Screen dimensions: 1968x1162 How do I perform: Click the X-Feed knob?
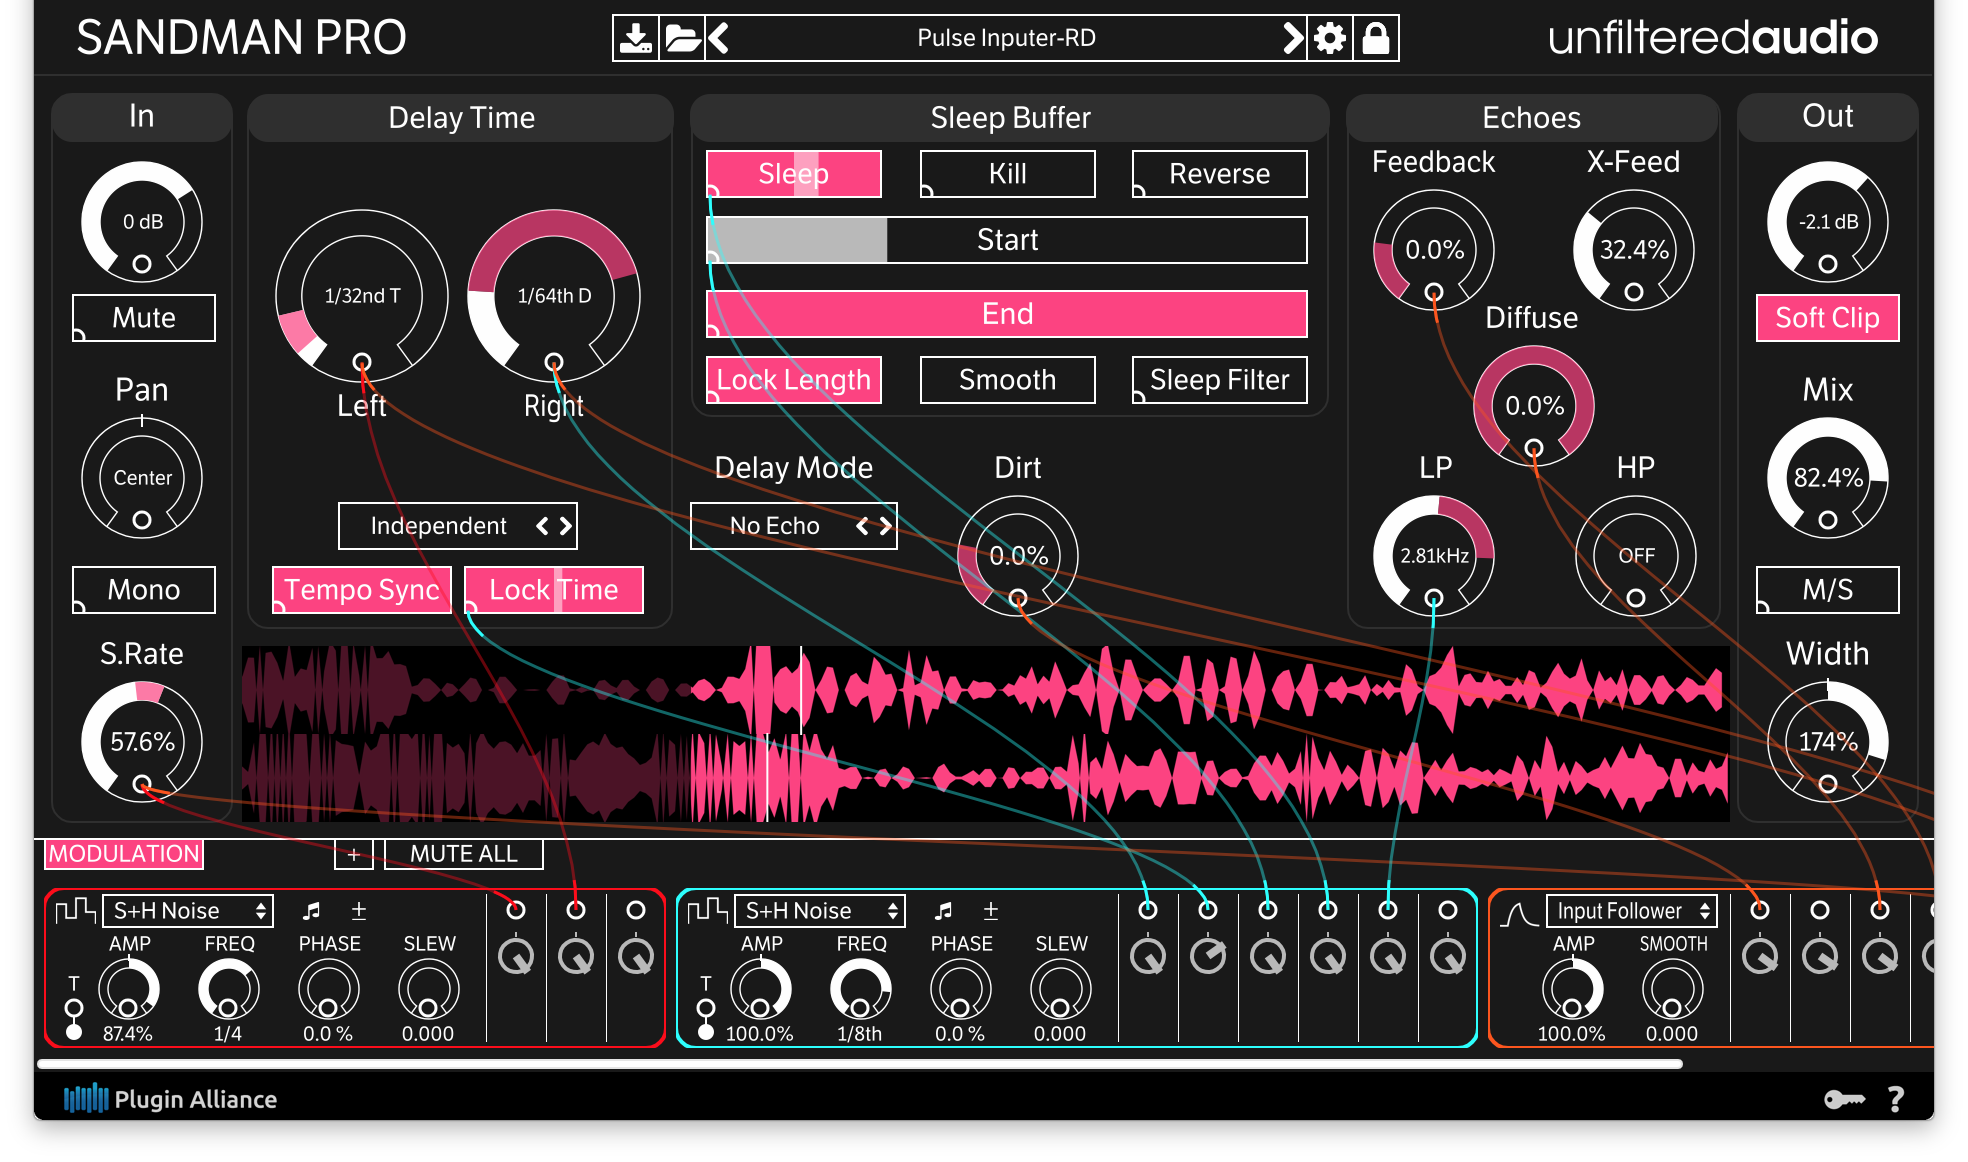pos(1634,250)
